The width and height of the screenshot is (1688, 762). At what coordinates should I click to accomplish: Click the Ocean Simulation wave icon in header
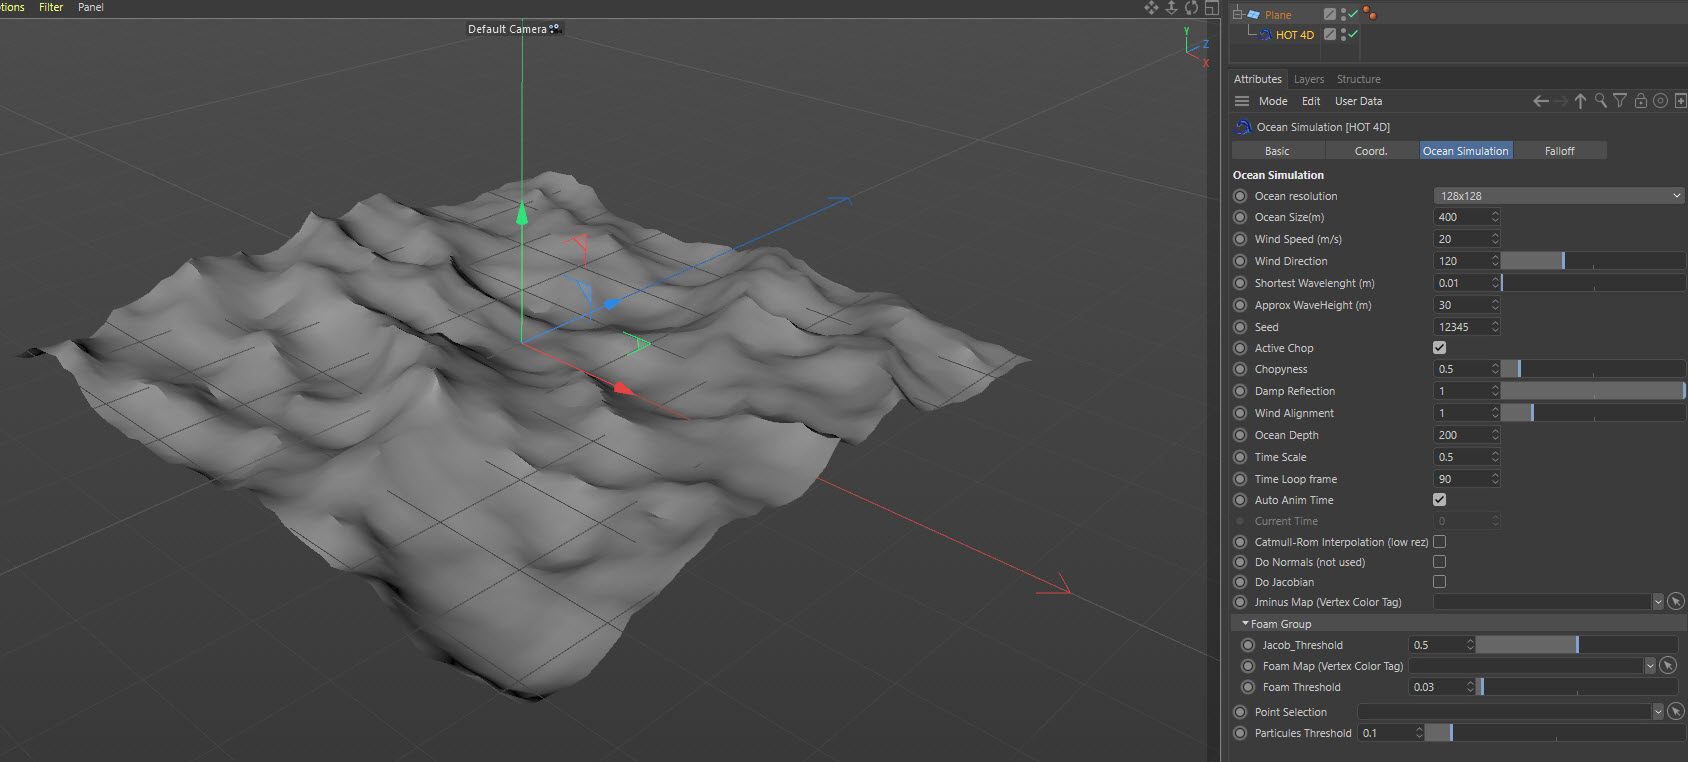[1243, 127]
